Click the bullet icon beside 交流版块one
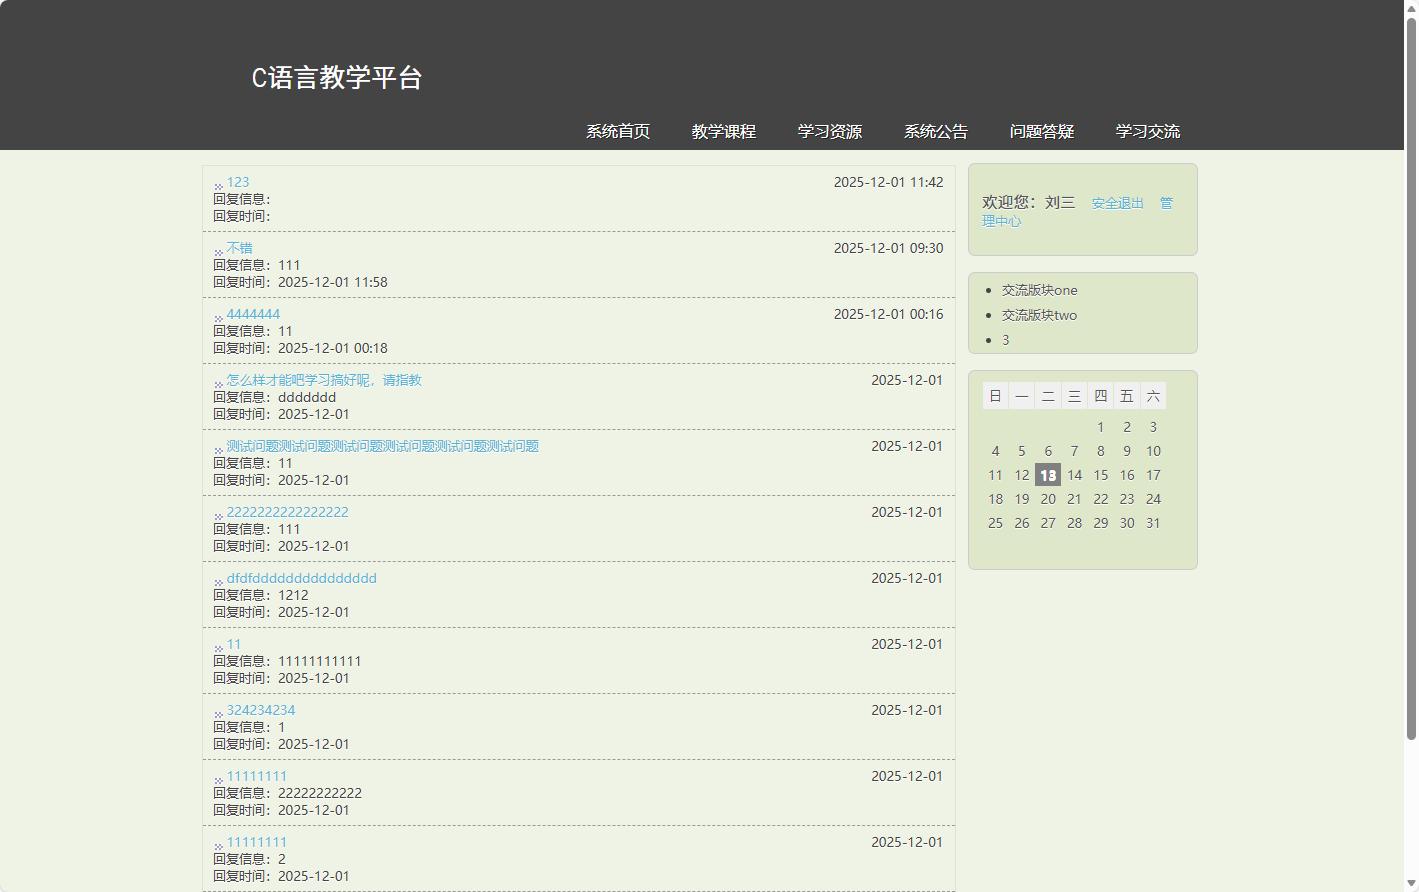 pyautogui.click(x=988, y=290)
